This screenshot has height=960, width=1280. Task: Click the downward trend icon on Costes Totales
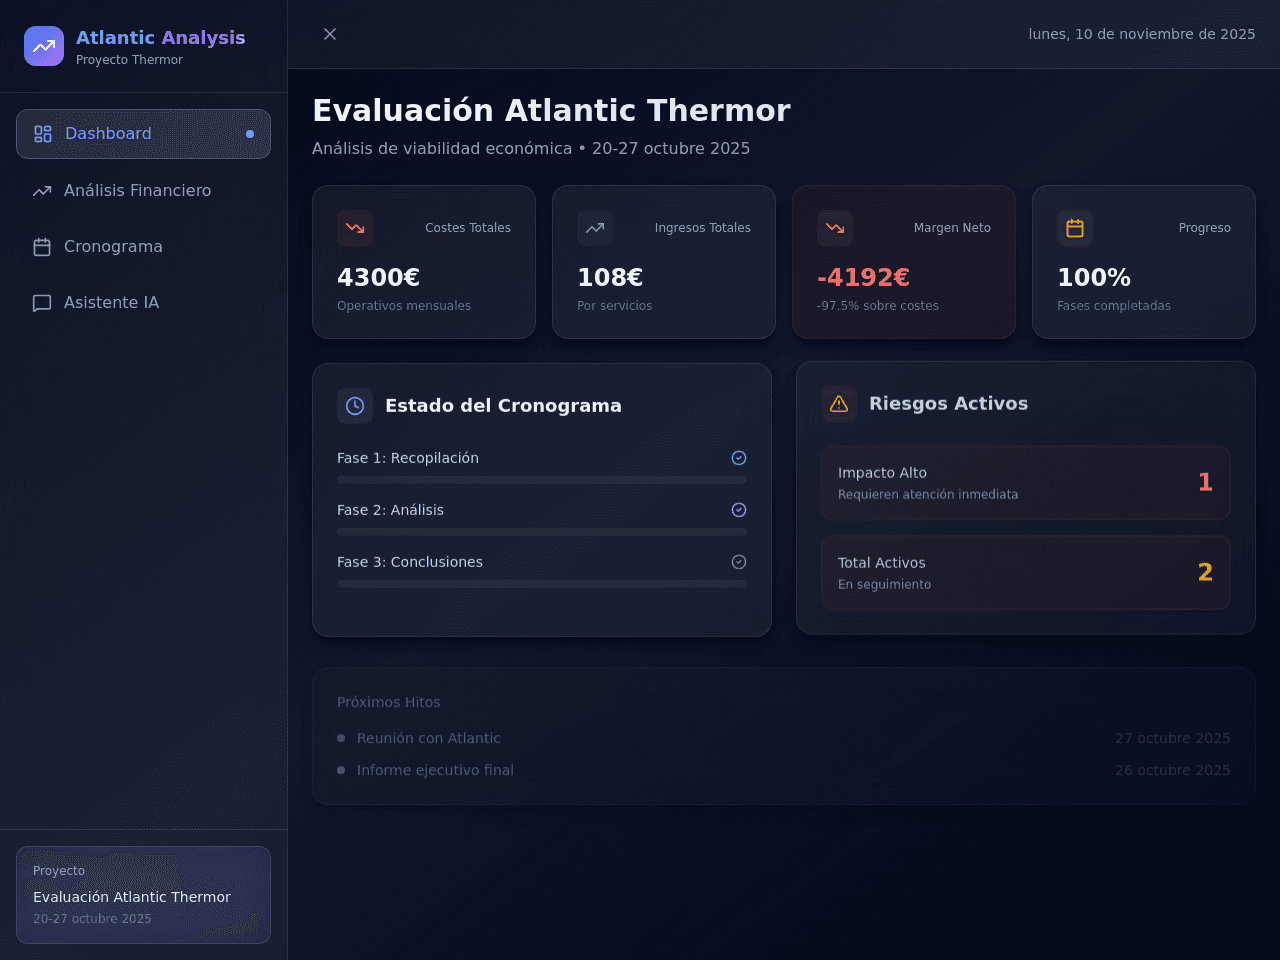355,228
